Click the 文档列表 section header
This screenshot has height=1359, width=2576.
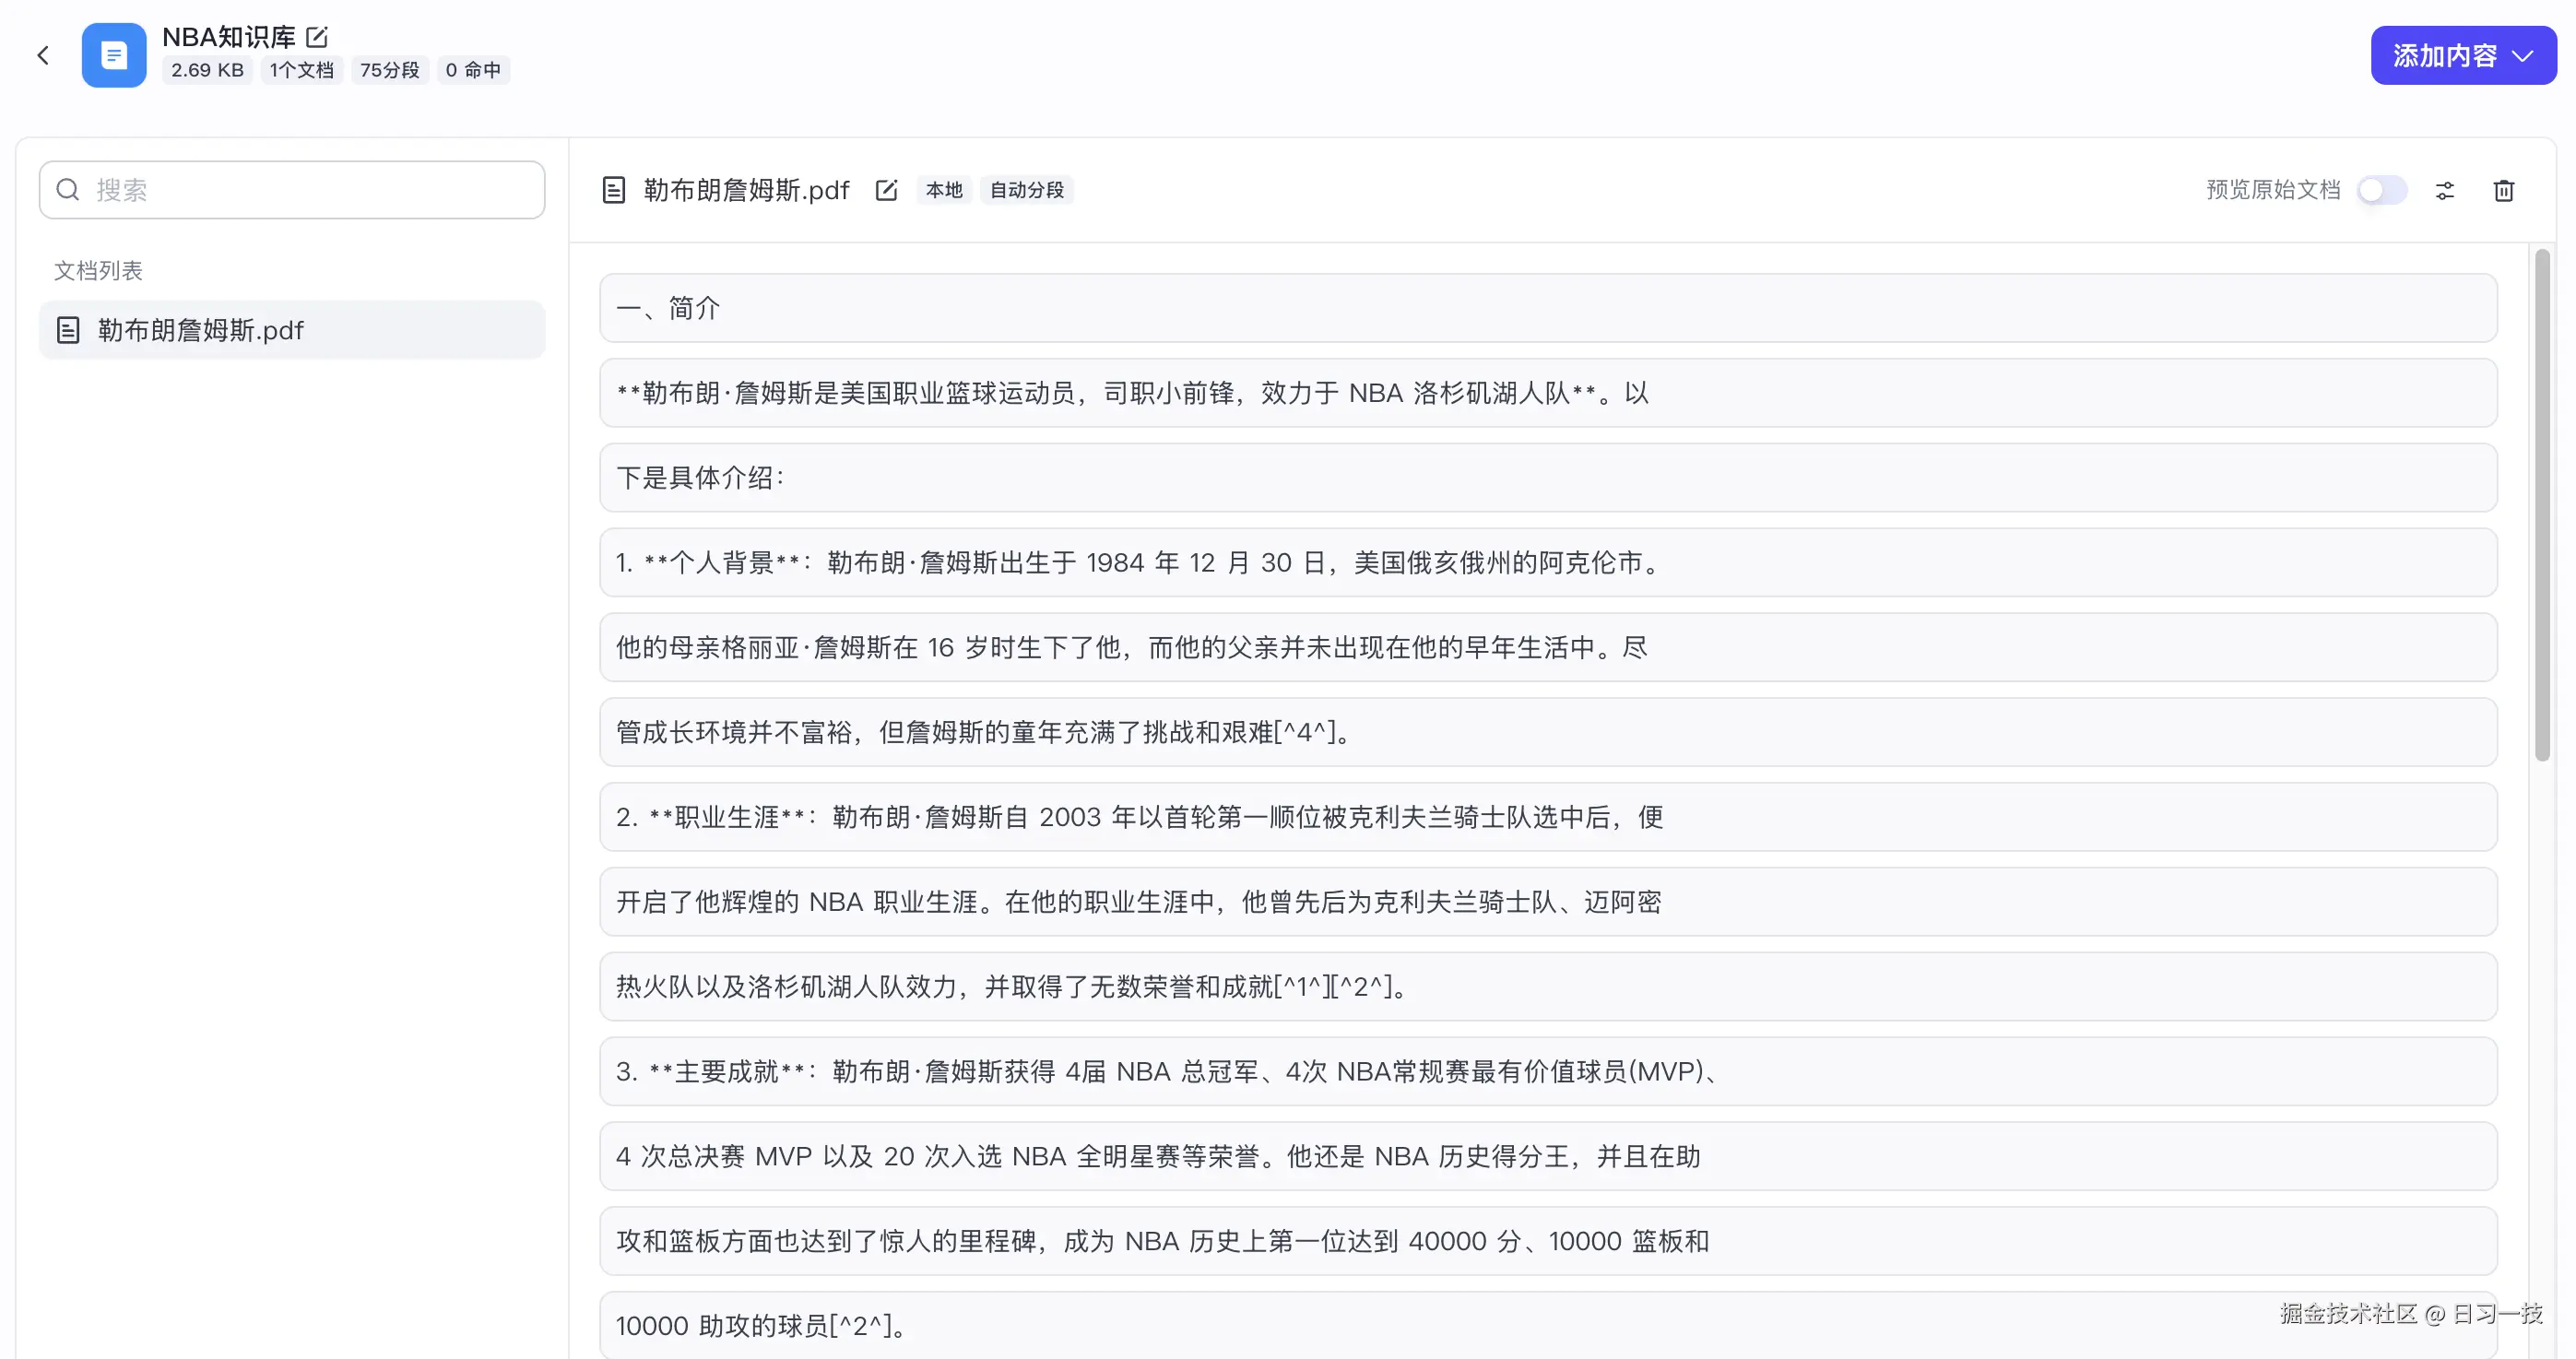(x=97, y=270)
